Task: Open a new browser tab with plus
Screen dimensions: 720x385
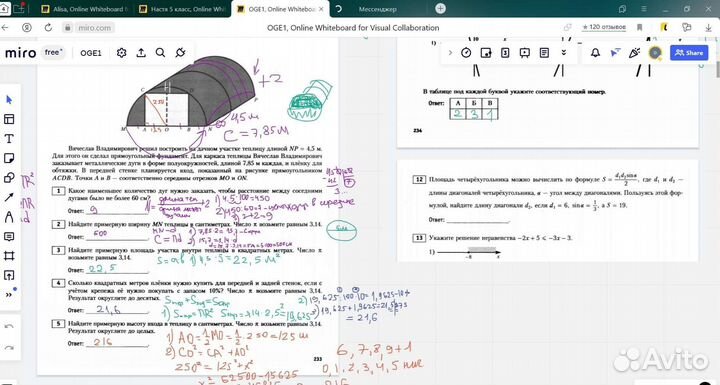Action: [x=440, y=8]
